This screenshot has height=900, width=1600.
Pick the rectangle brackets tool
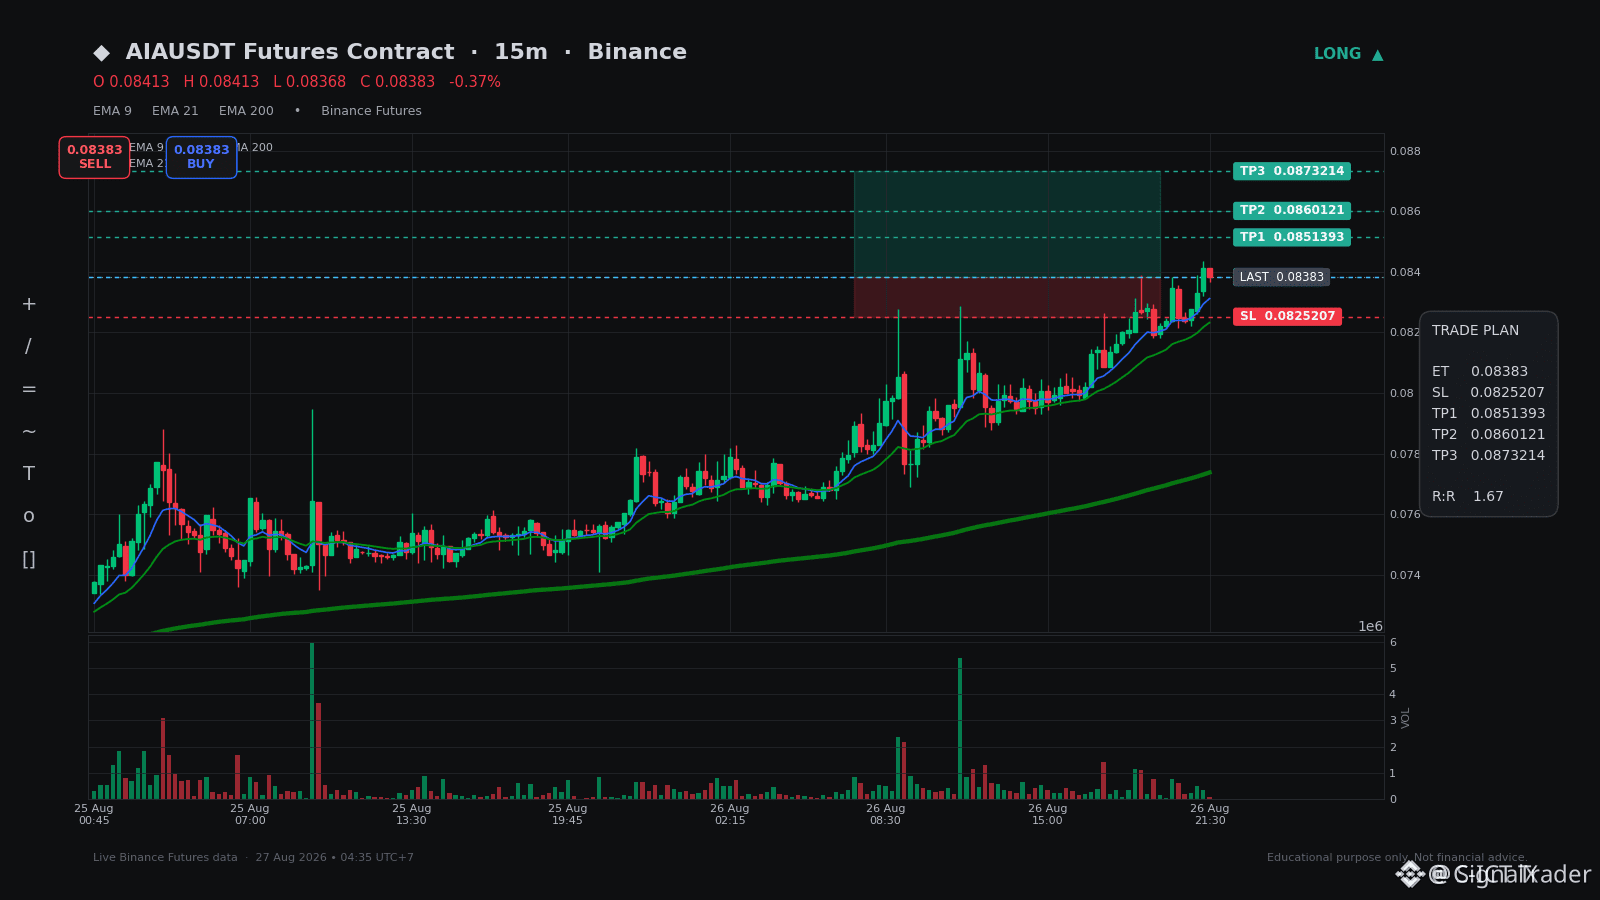tap(29, 559)
